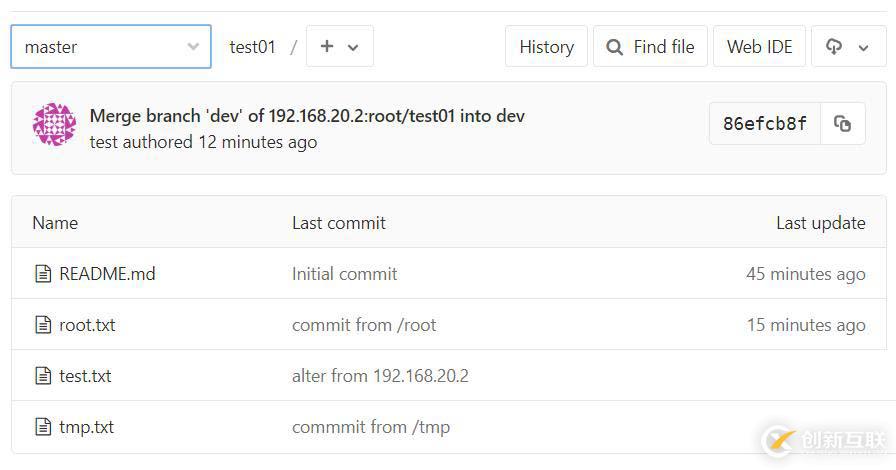Open the History button
Screen dimensions: 896x470
(x=546, y=47)
